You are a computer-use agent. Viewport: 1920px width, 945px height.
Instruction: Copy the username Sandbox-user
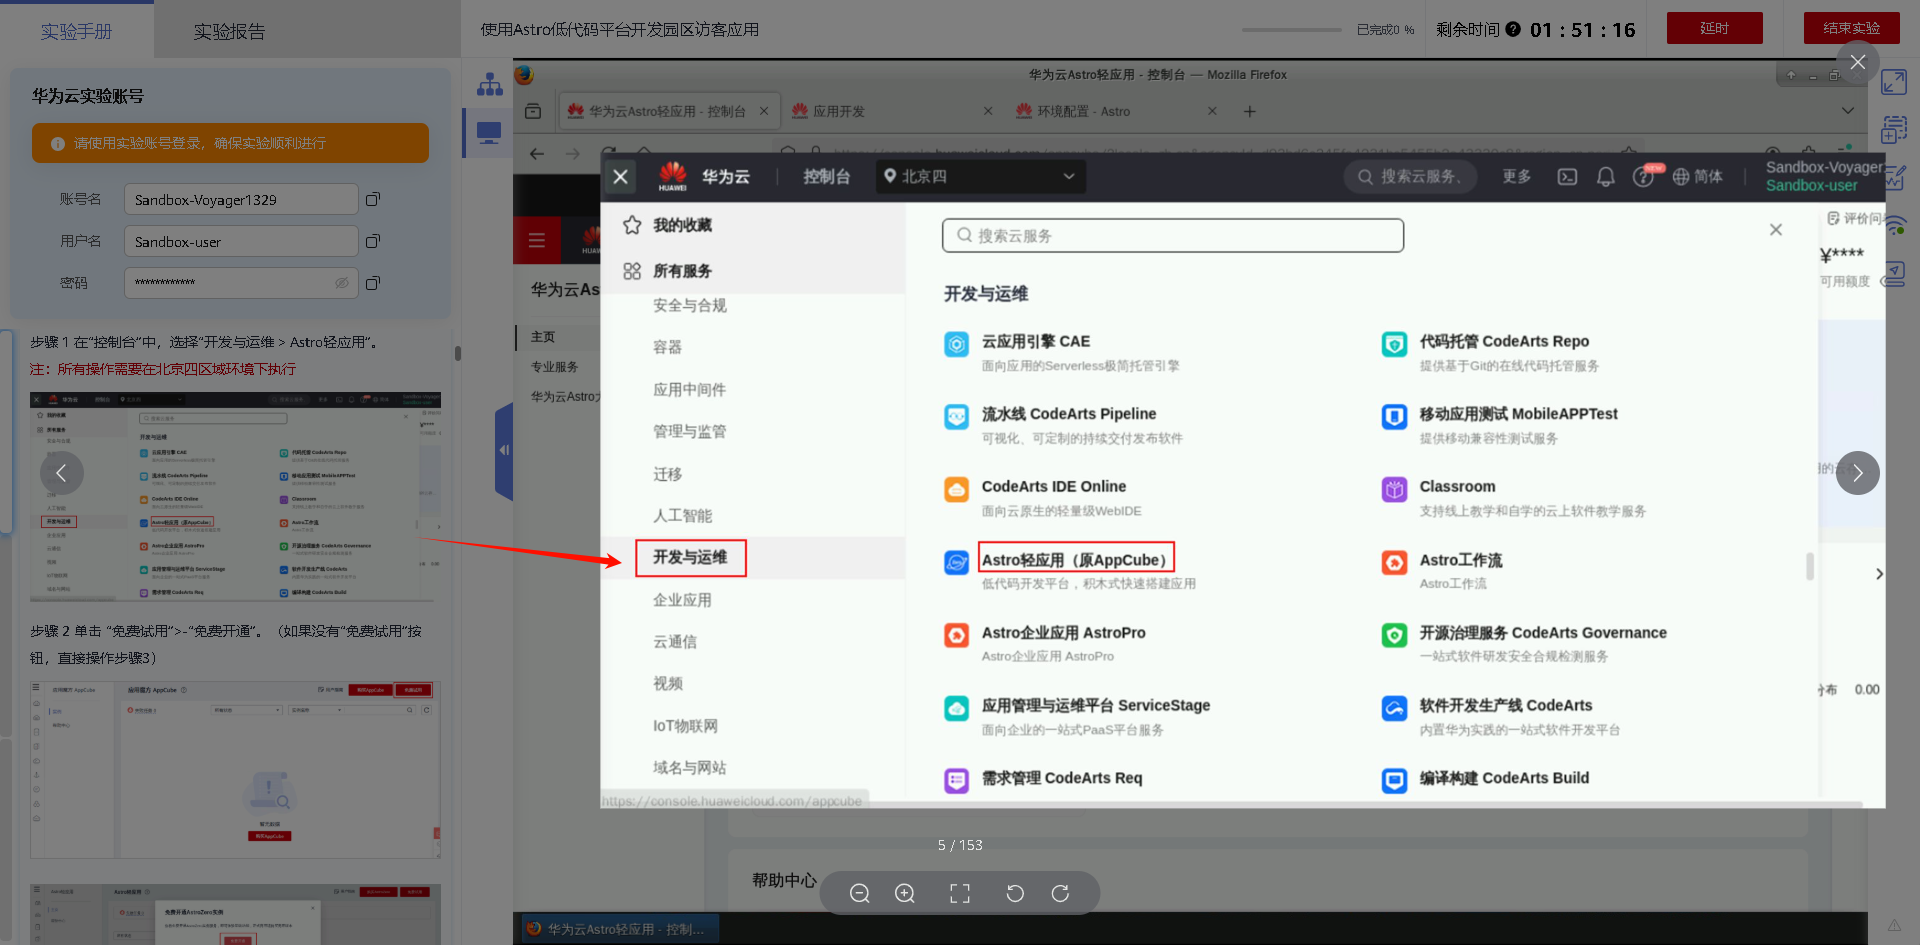pos(373,241)
